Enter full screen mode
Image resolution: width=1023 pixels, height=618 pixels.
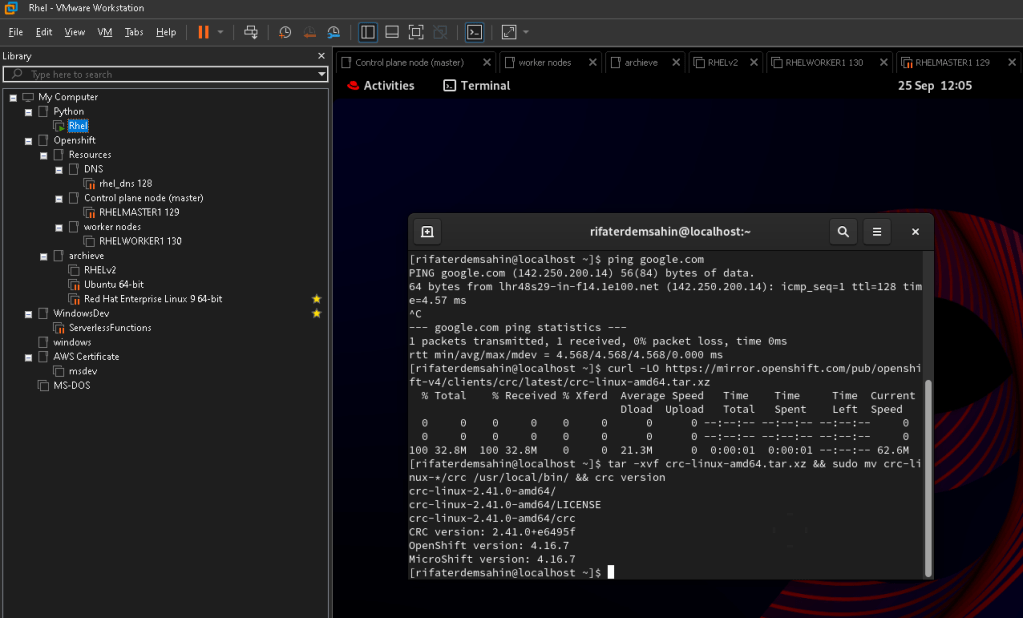(x=416, y=32)
